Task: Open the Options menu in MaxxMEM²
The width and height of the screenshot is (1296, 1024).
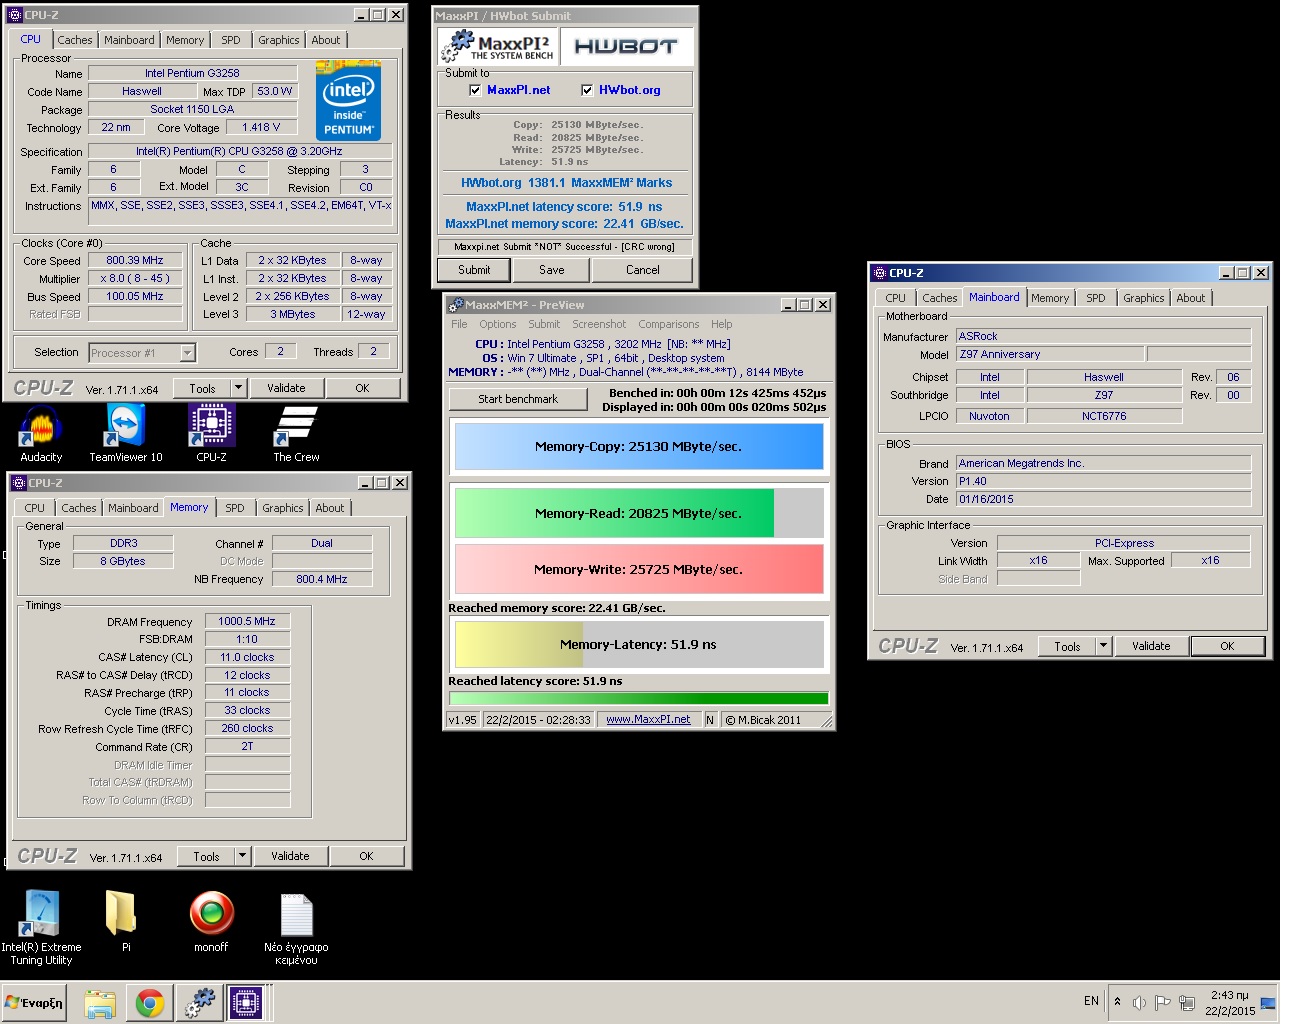Action: (497, 324)
